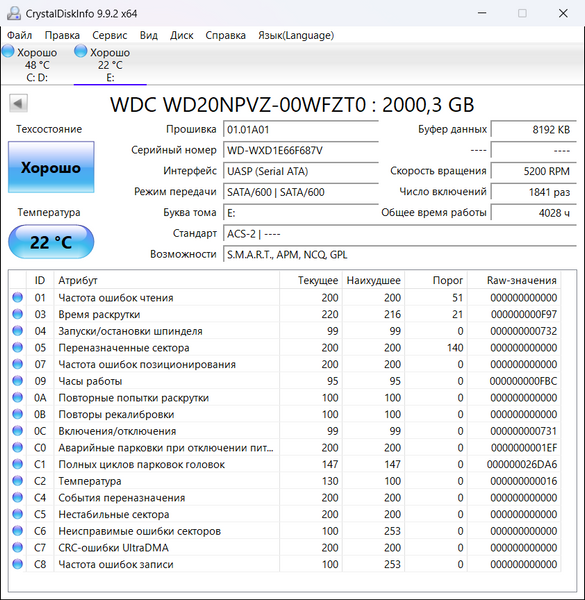This screenshot has width=585, height=600.
Task: Minimize the CrystalDiskInfo window
Action: [482, 13]
